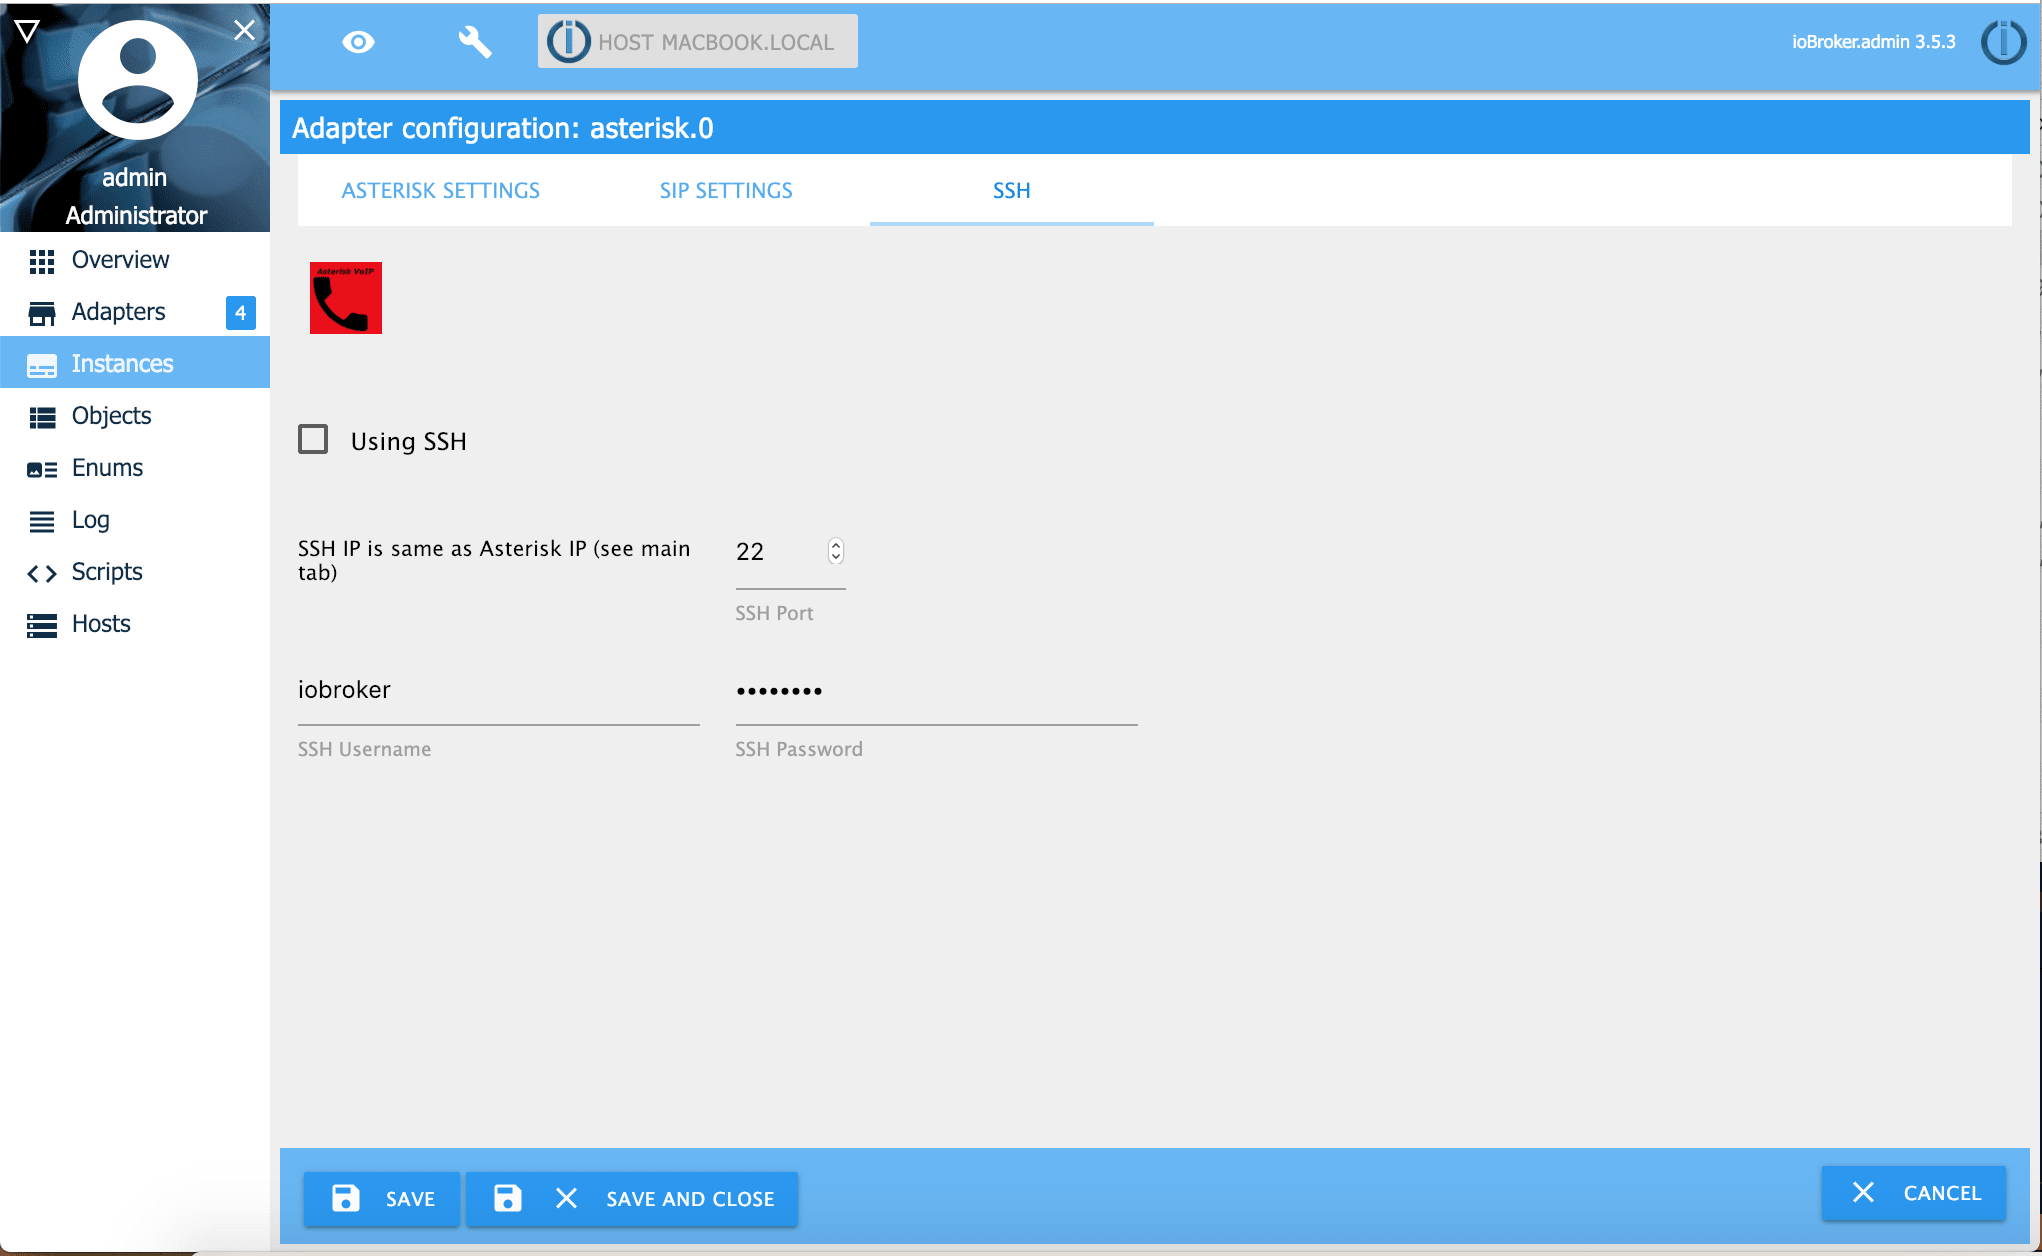Expand the triangle menu at top left
2042x1256 pixels.
[x=27, y=31]
